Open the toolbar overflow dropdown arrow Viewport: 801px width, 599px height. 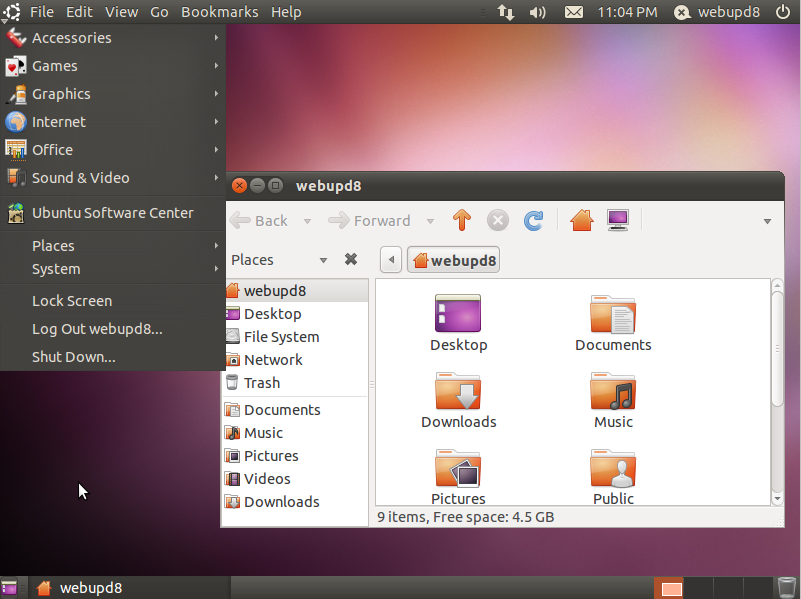click(767, 221)
